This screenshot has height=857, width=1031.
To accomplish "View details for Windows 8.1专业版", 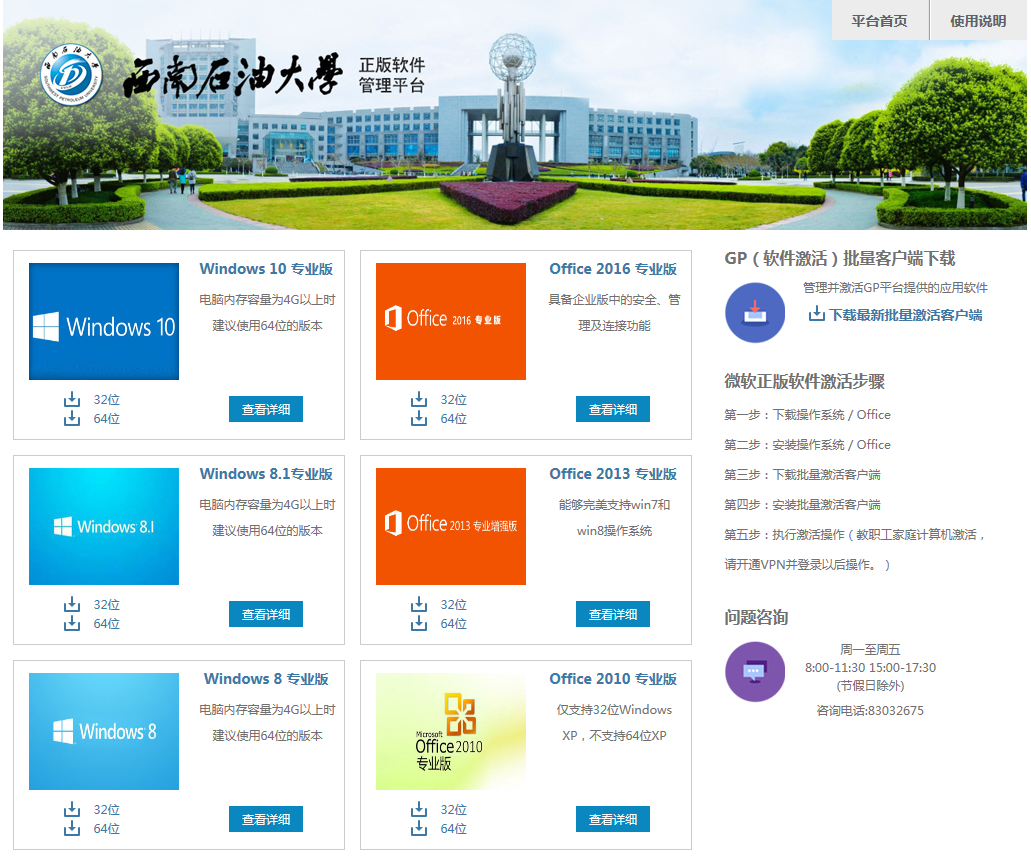I will point(266,614).
